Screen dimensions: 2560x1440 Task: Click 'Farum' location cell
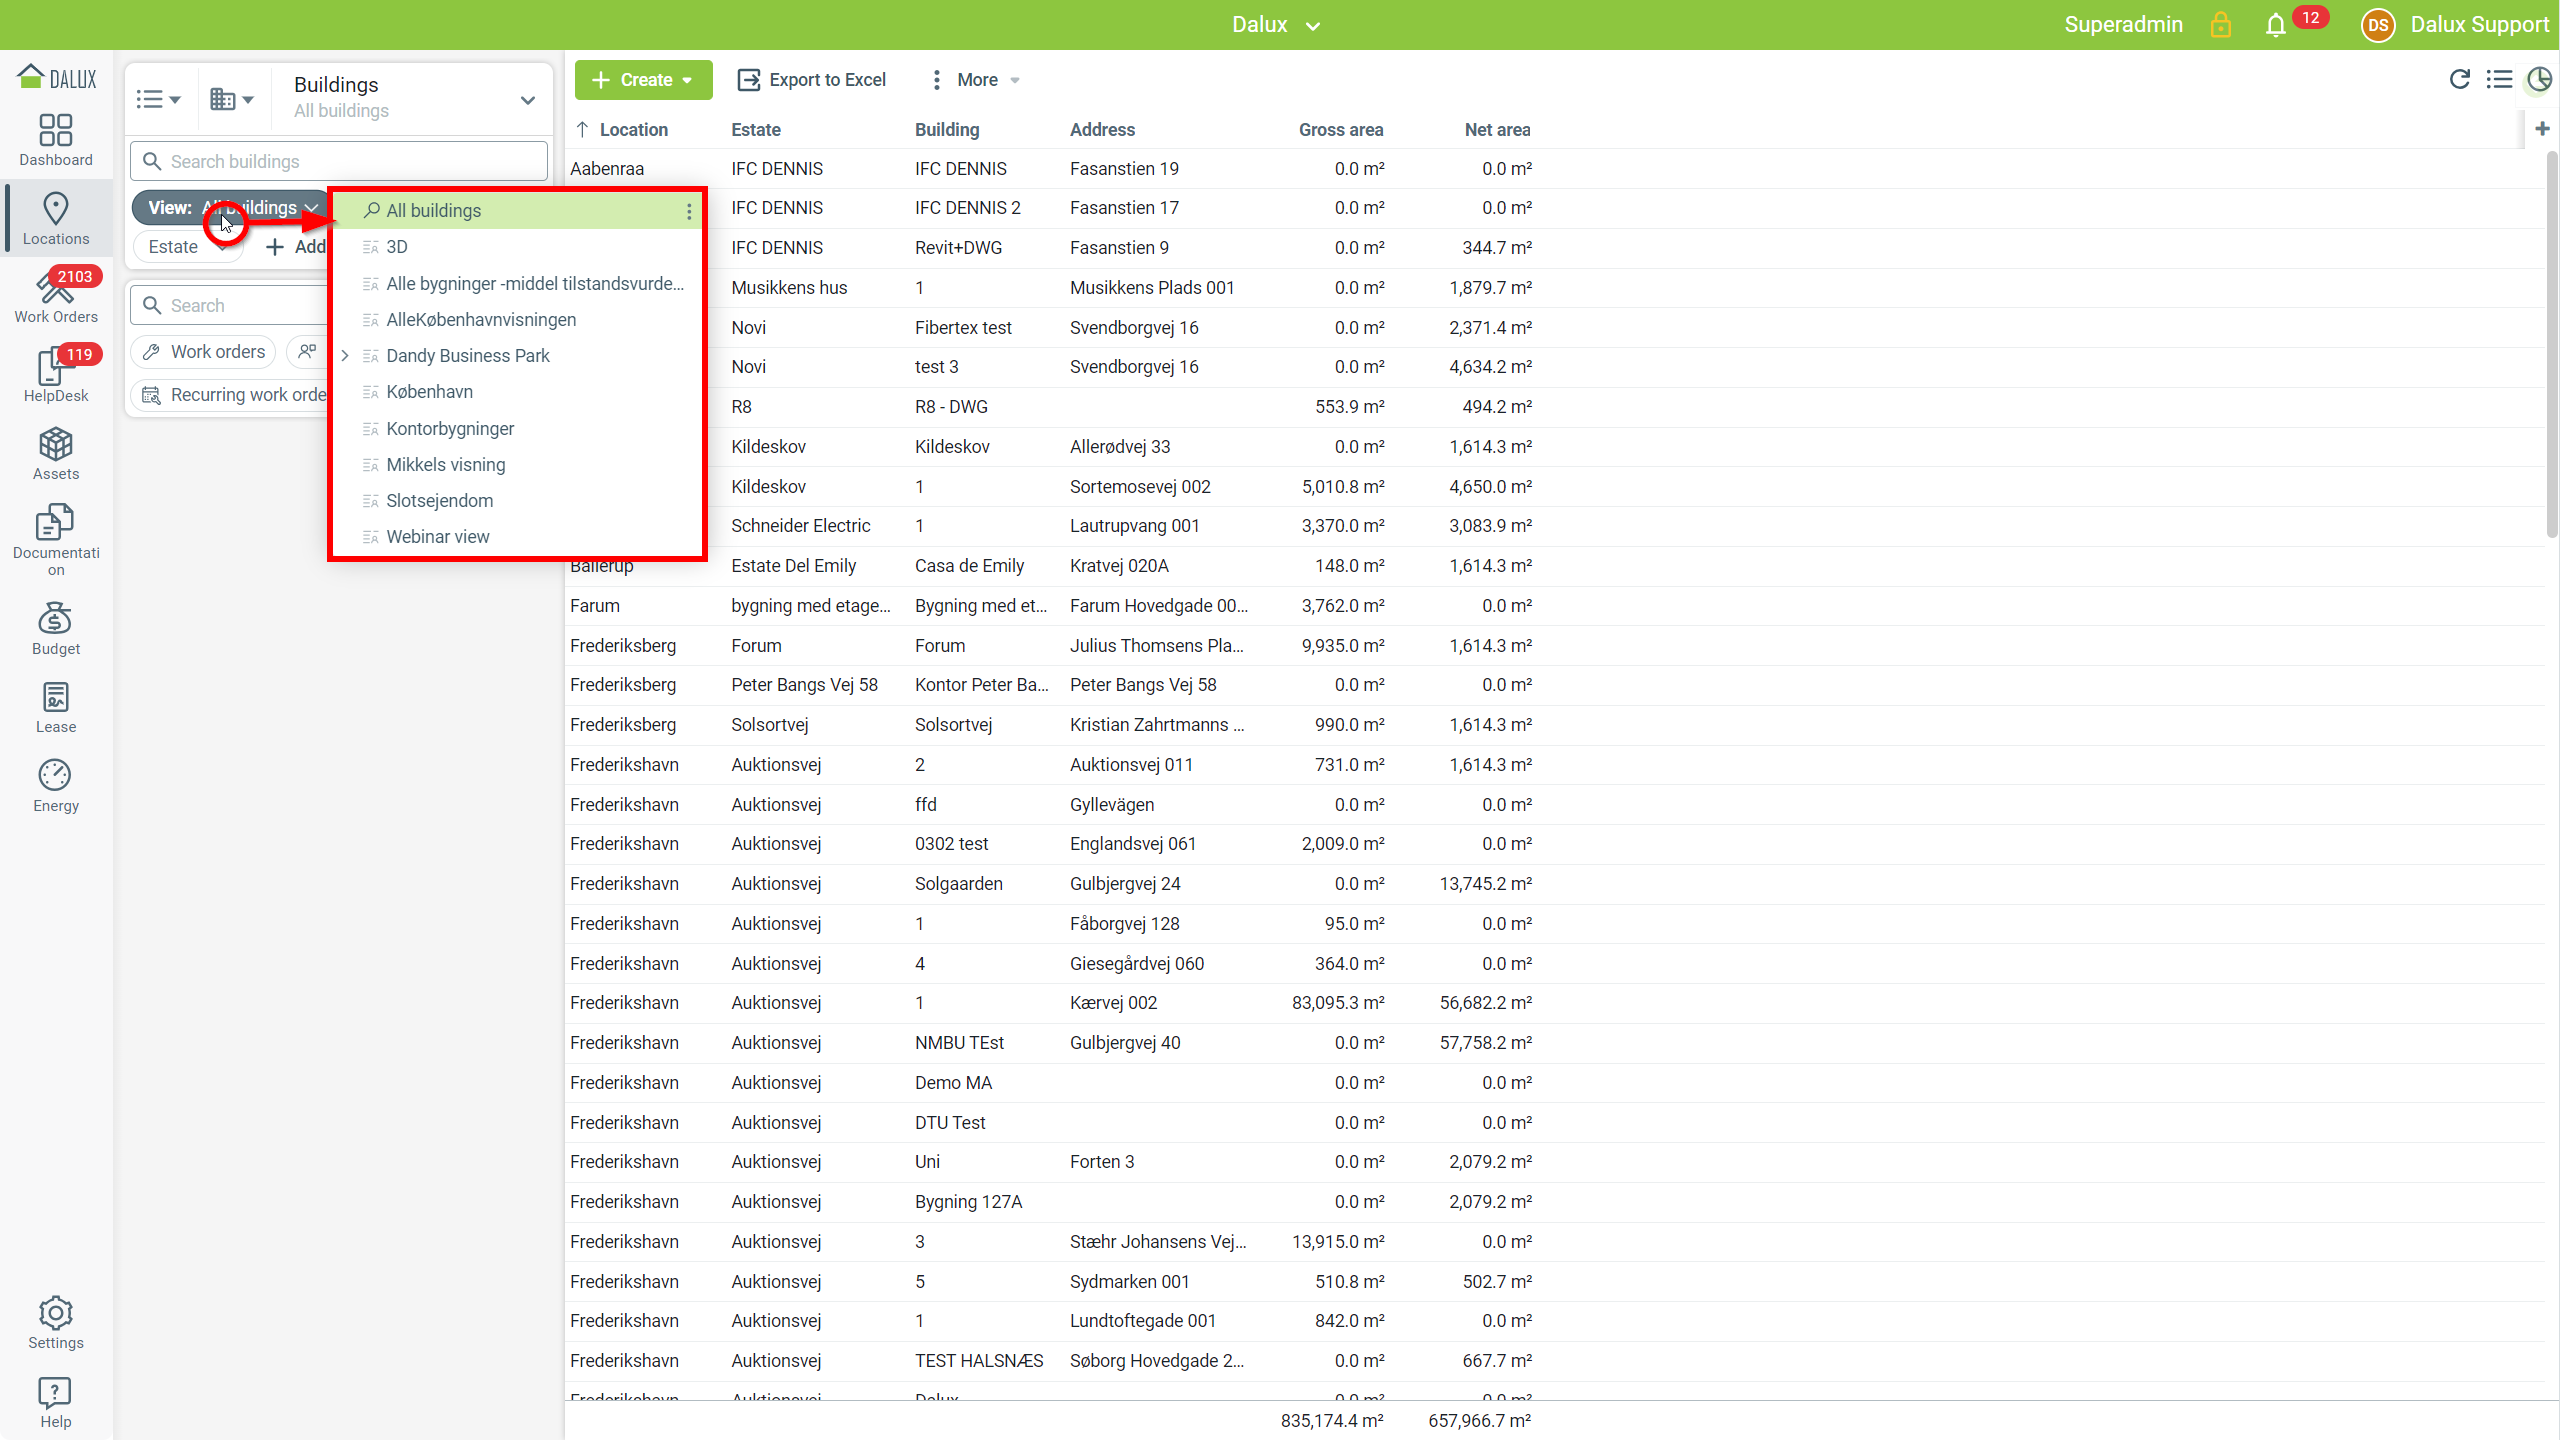click(595, 606)
